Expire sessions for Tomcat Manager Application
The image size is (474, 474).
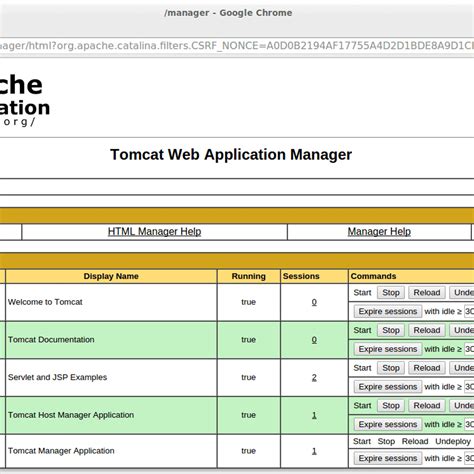(388, 458)
